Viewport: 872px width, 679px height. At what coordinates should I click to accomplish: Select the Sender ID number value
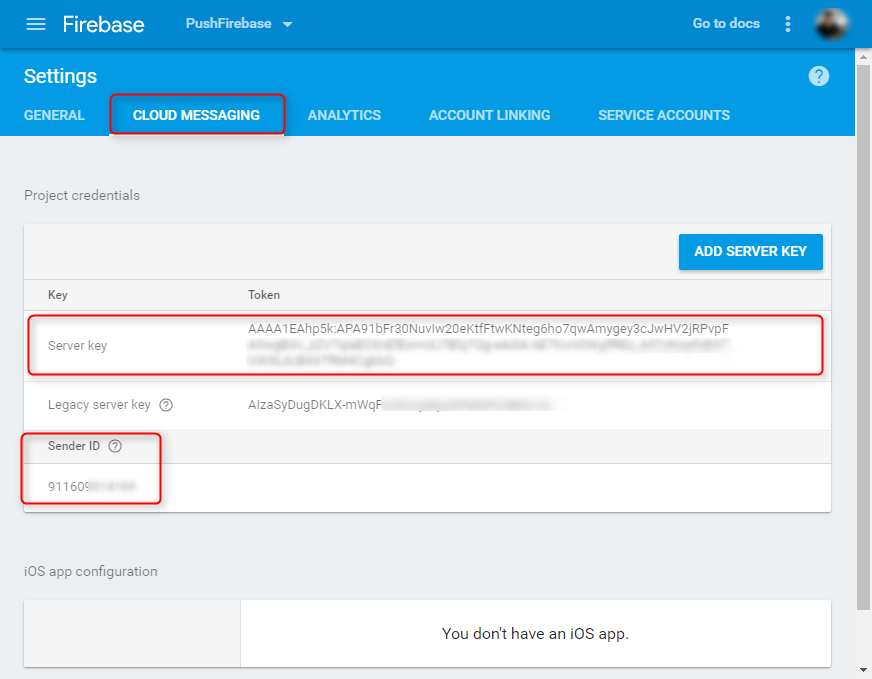[x=92, y=487]
